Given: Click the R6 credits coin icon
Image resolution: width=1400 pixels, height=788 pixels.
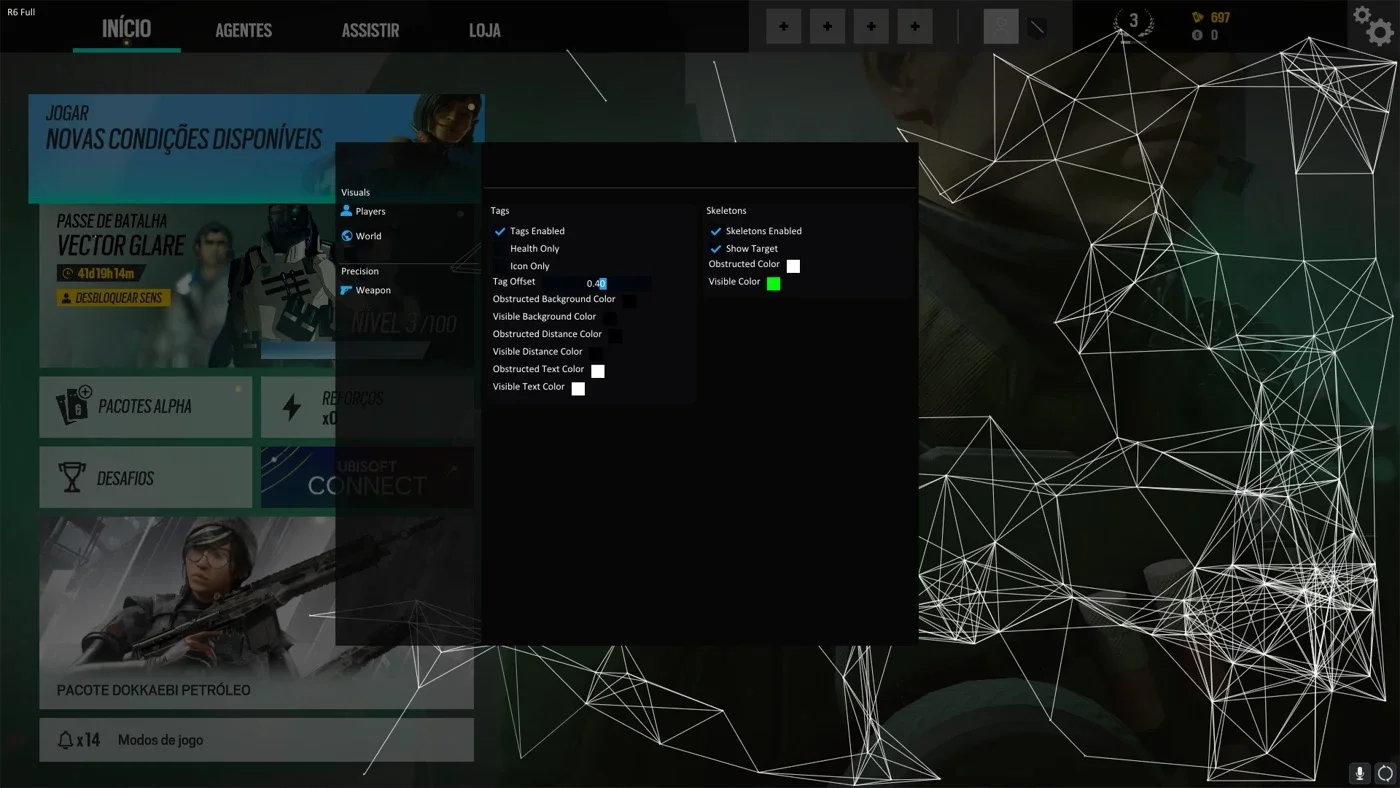Looking at the screenshot, I should (x=1198, y=35).
